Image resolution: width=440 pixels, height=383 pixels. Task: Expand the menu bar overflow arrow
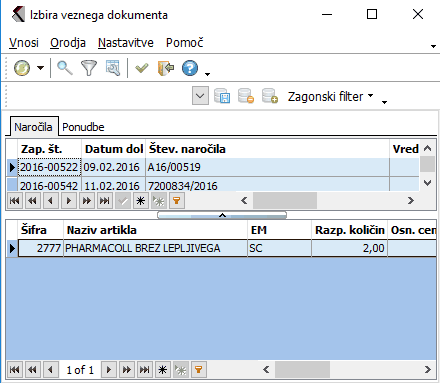[433, 46]
